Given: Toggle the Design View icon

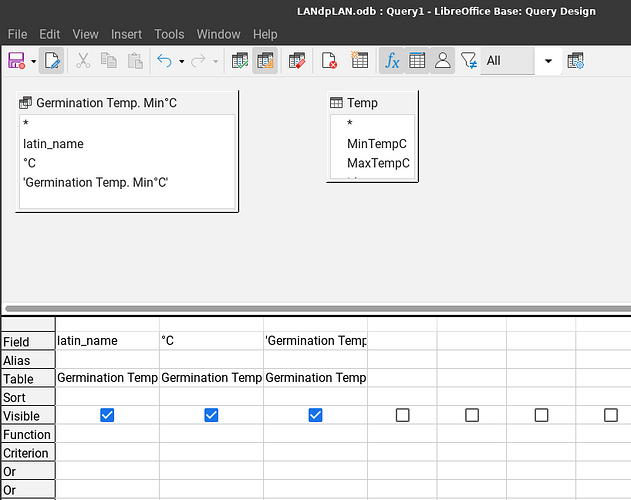Looking at the screenshot, I should (x=265, y=61).
